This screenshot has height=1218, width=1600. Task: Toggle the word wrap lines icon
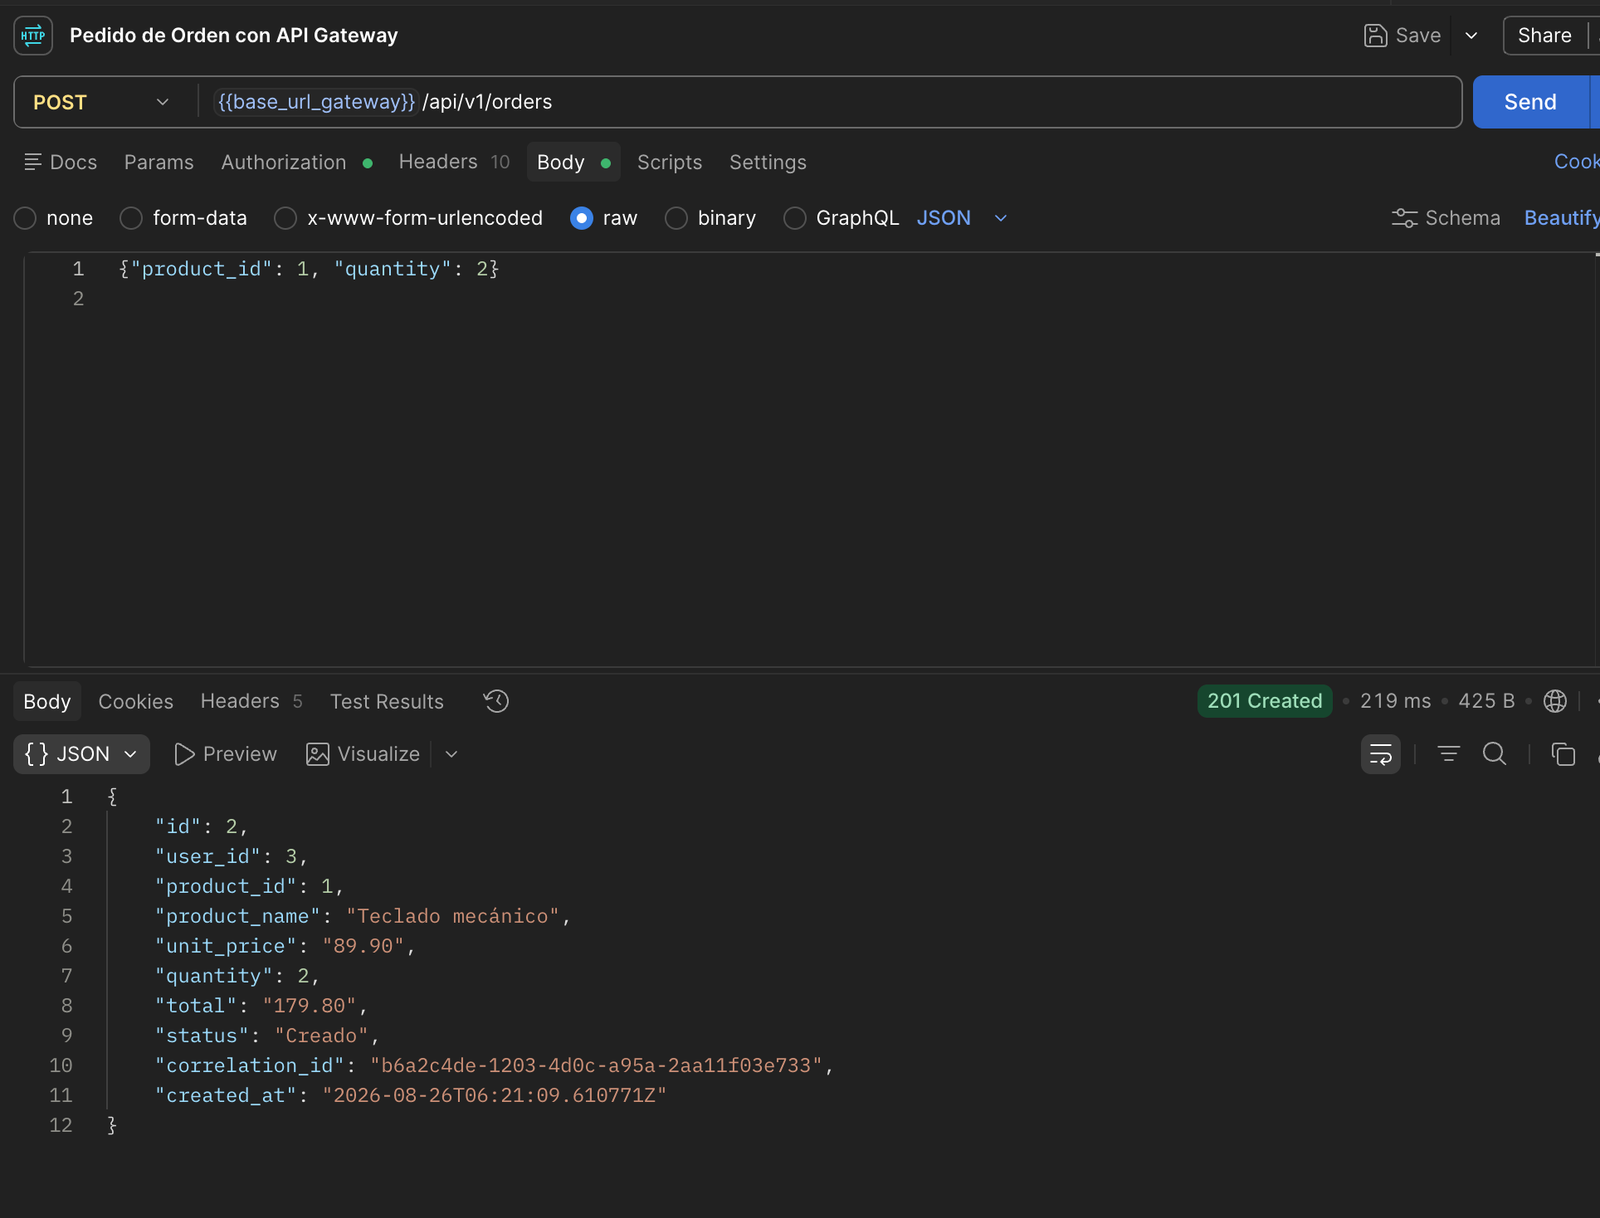(x=1381, y=754)
